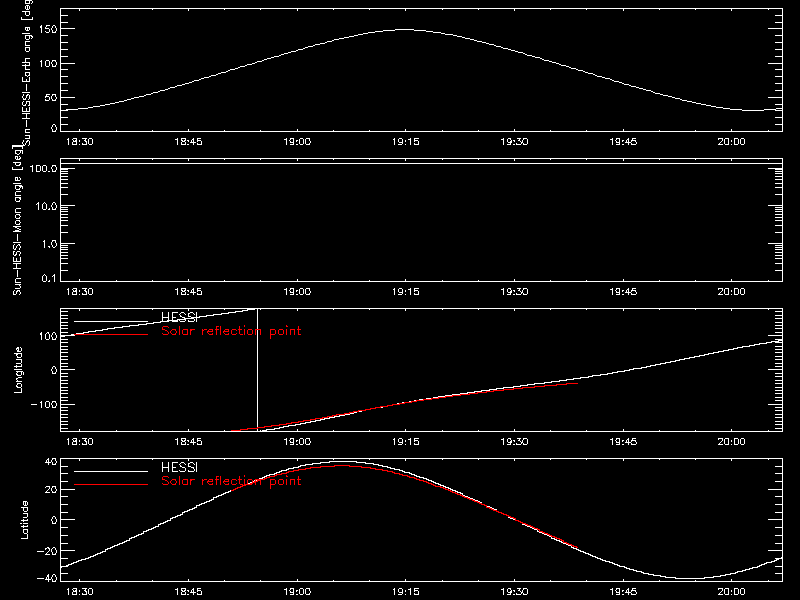Click red legend line sample in Latitude plot
The height and width of the screenshot is (600, 800).
111,484
